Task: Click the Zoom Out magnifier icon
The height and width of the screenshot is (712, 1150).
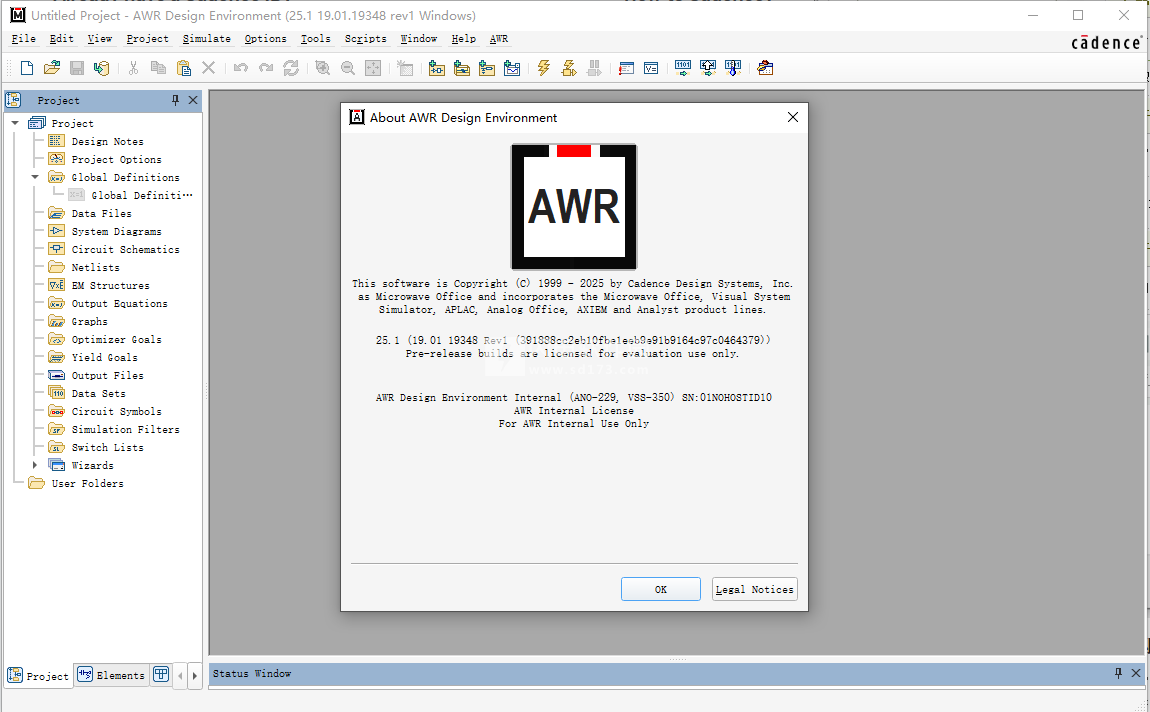Action: click(348, 68)
